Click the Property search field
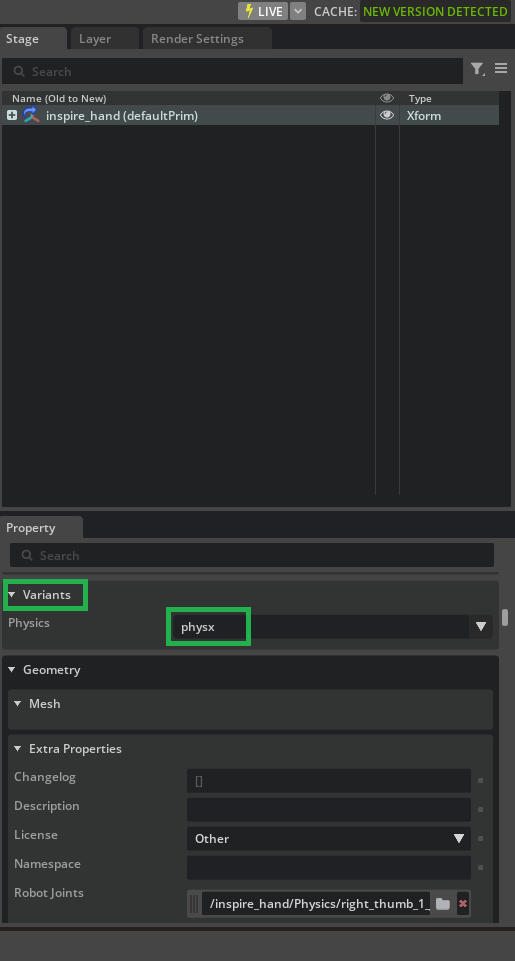The image size is (515, 961). point(252,555)
